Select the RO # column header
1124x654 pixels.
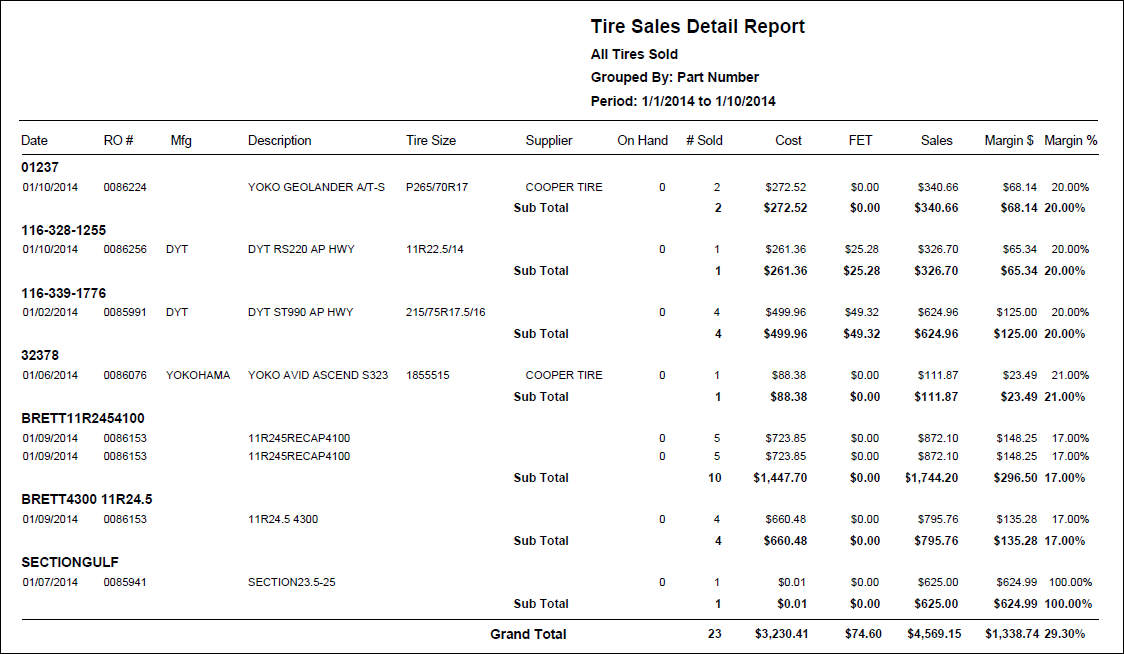click(x=119, y=141)
